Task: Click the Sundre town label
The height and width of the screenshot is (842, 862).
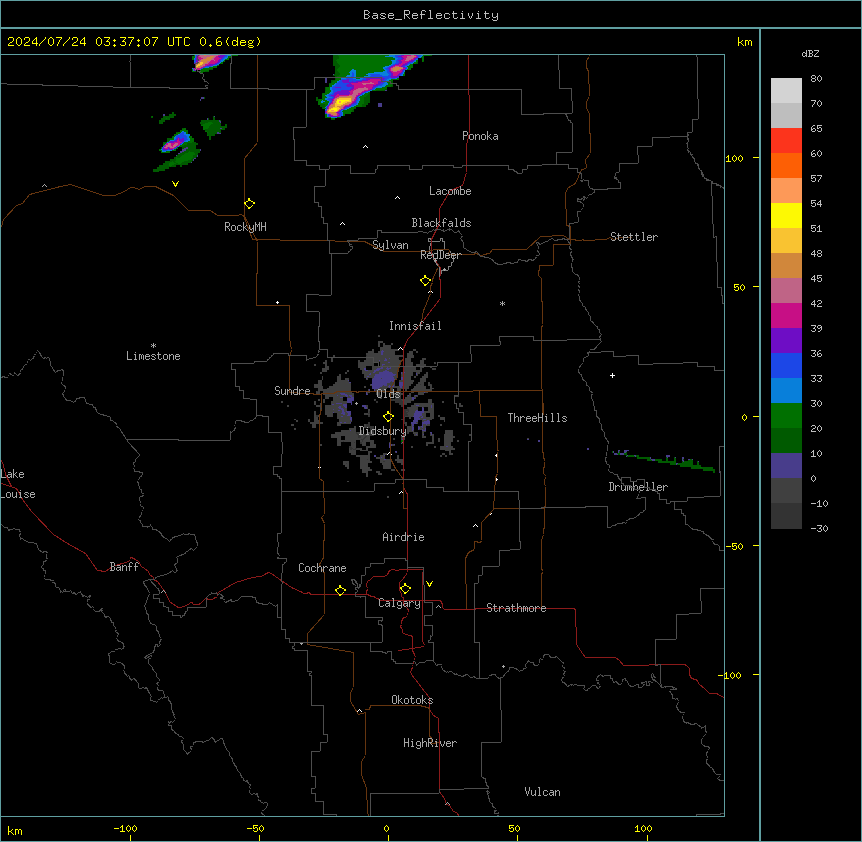Action: click(292, 391)
